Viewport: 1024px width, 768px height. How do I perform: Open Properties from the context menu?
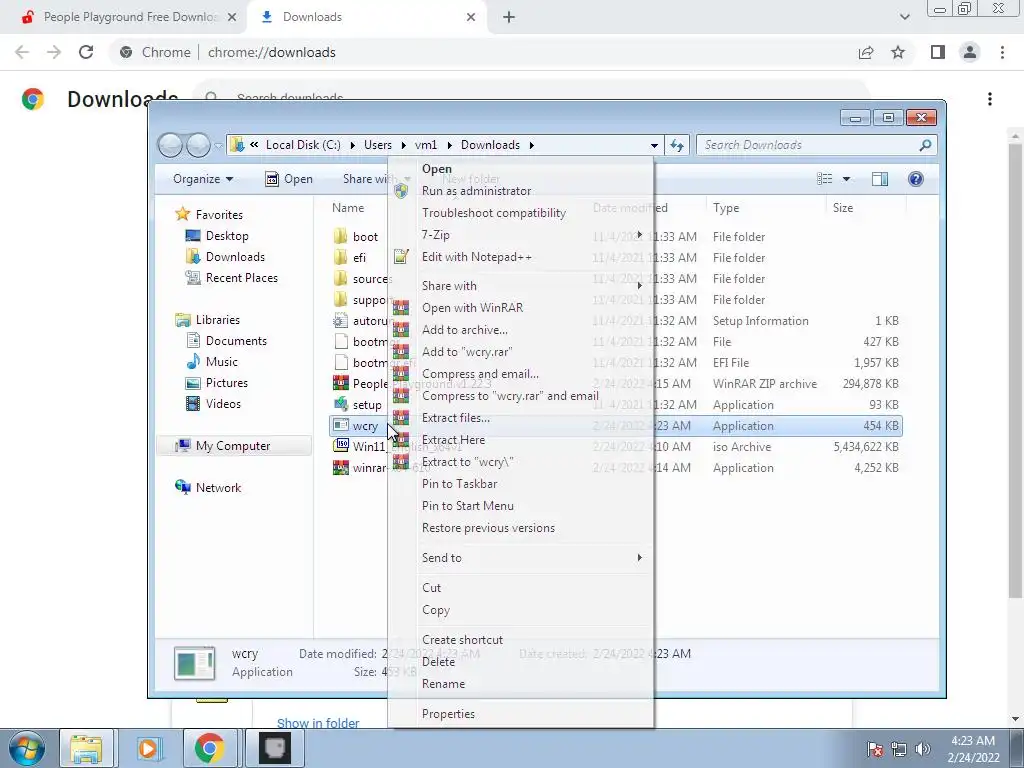point(448,714)
